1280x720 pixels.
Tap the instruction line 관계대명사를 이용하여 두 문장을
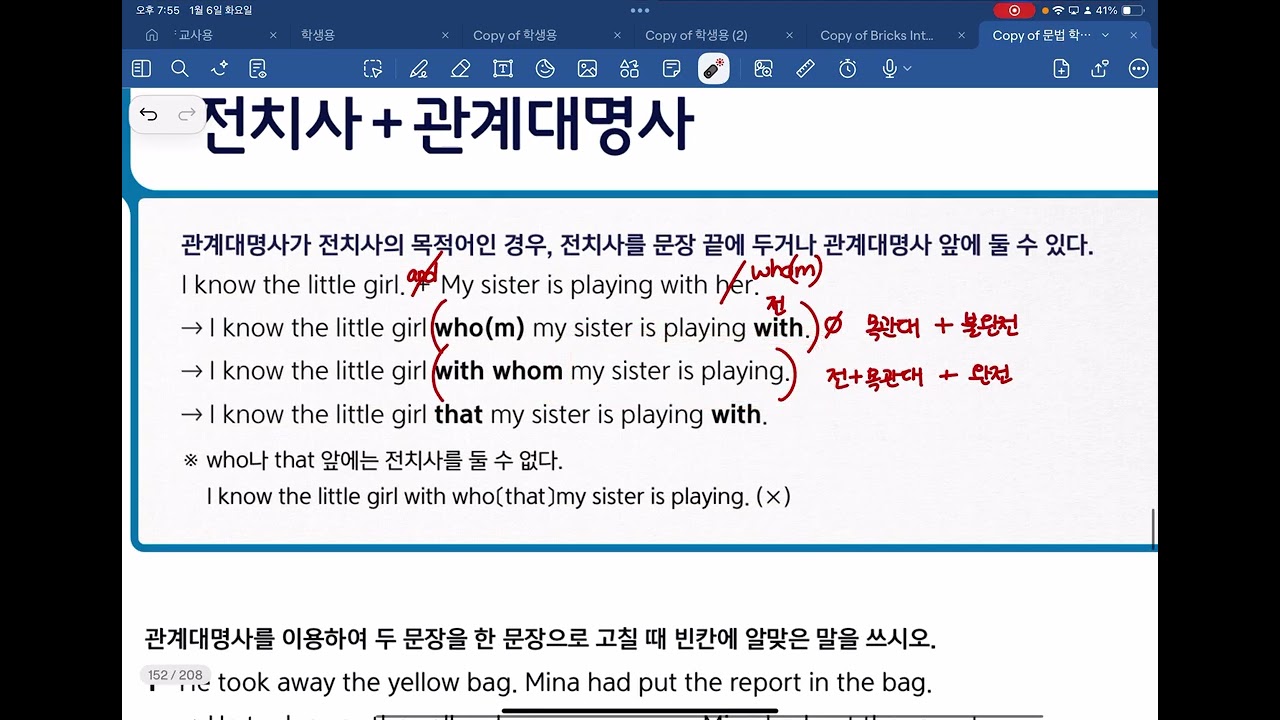[x=540, y=638]
